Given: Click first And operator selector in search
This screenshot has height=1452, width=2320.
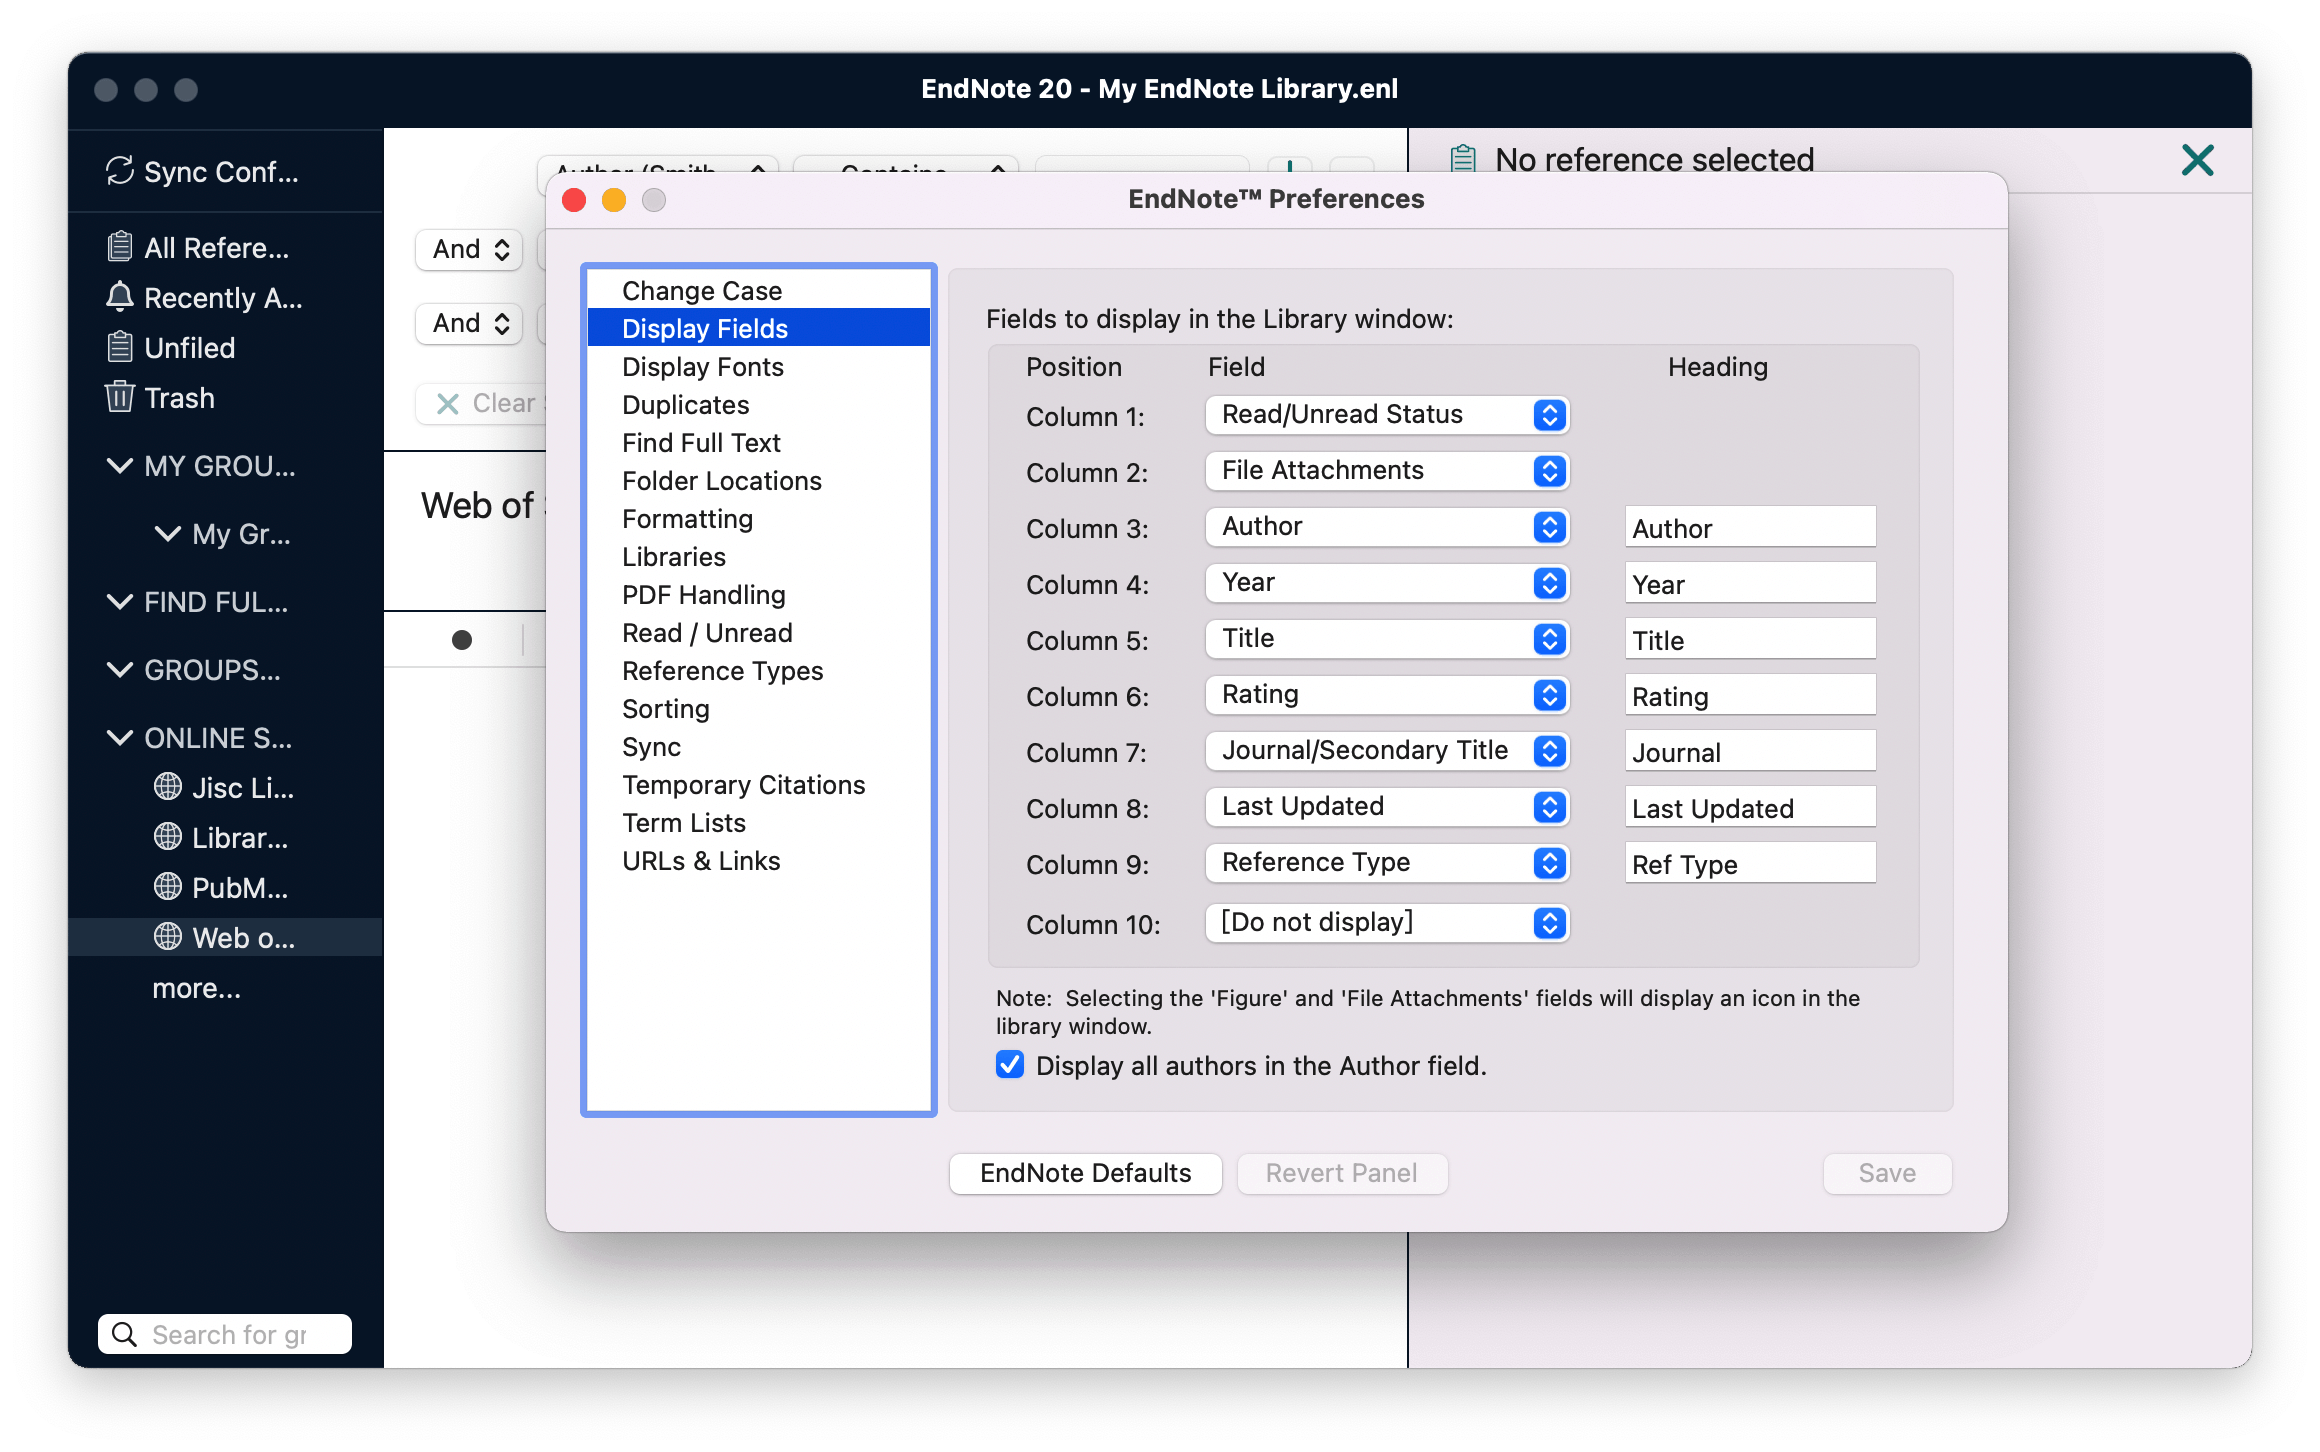Looking at the screenshot, I should [469, 248].
